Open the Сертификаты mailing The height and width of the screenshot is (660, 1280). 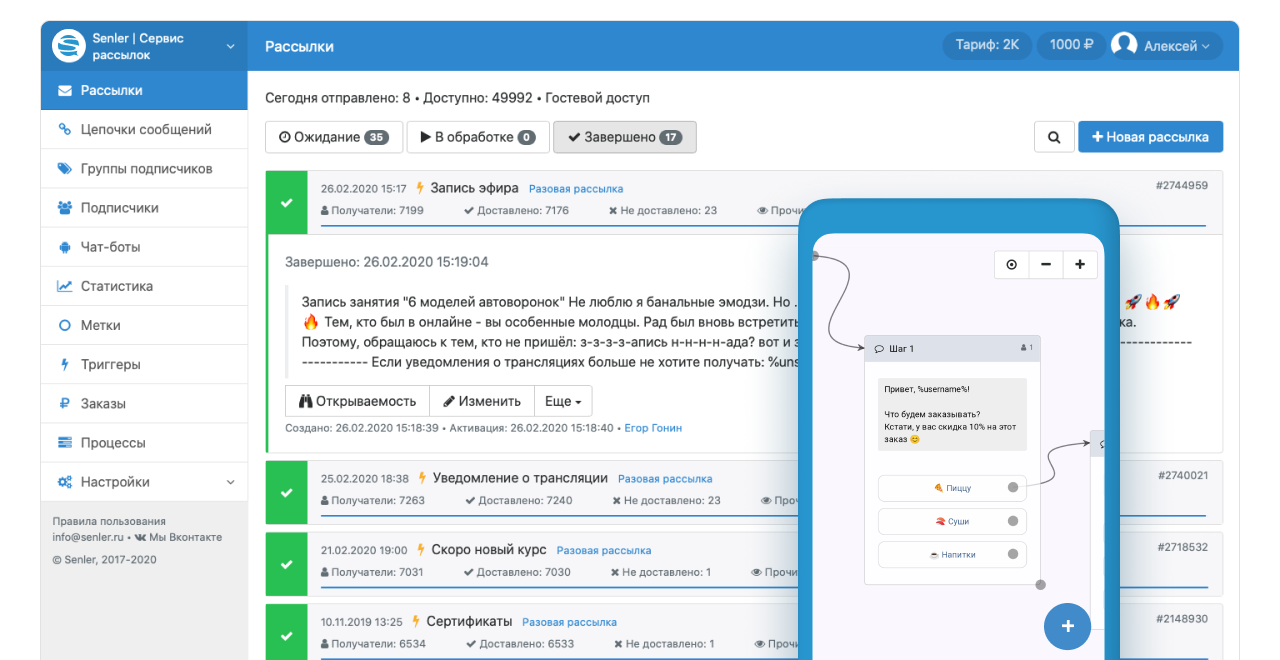click(469, 621)
